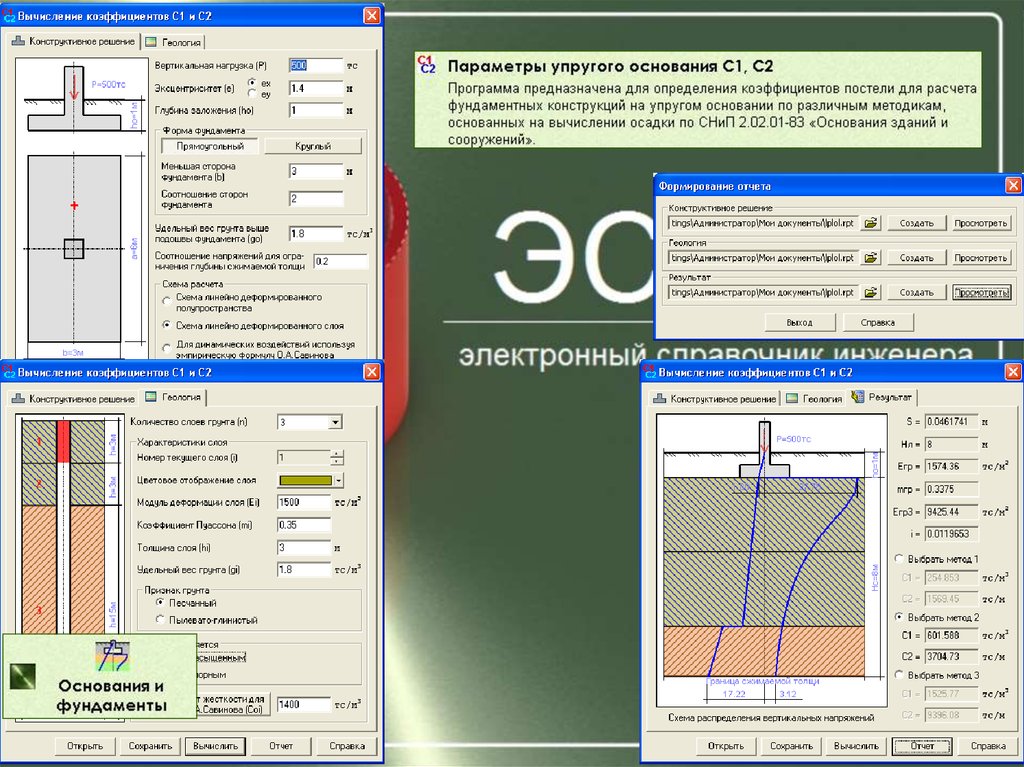The image size is (1024, 767).
Task: Browse for Конструктивное решение report file
Action: pyautogui.click(x=870, y=224)
